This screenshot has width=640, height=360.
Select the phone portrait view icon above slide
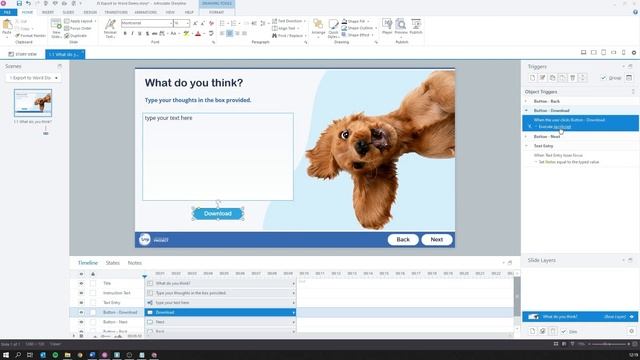(x=623, y=53)
